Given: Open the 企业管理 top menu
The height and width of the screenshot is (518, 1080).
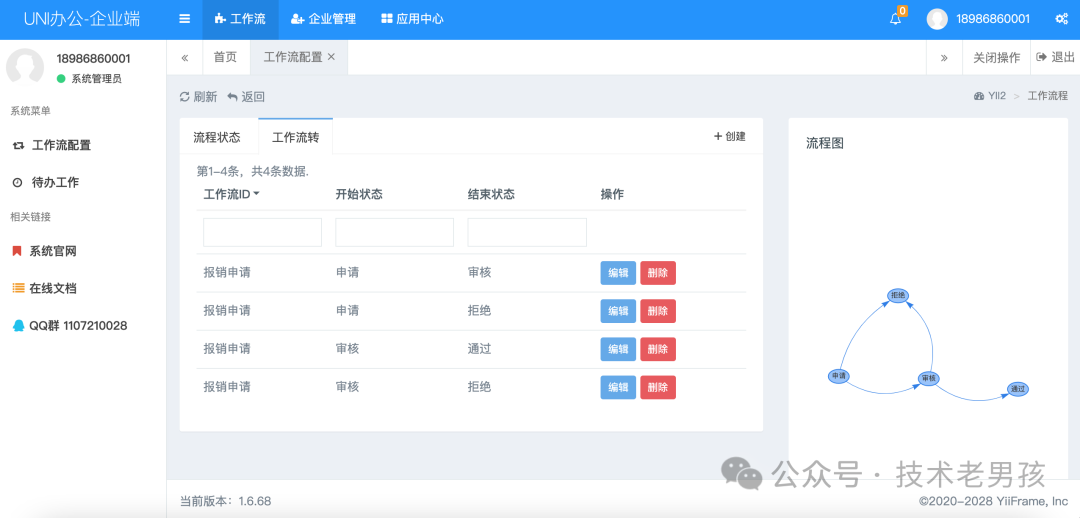Looking at the screenshot, I should (x=323, y=19).
